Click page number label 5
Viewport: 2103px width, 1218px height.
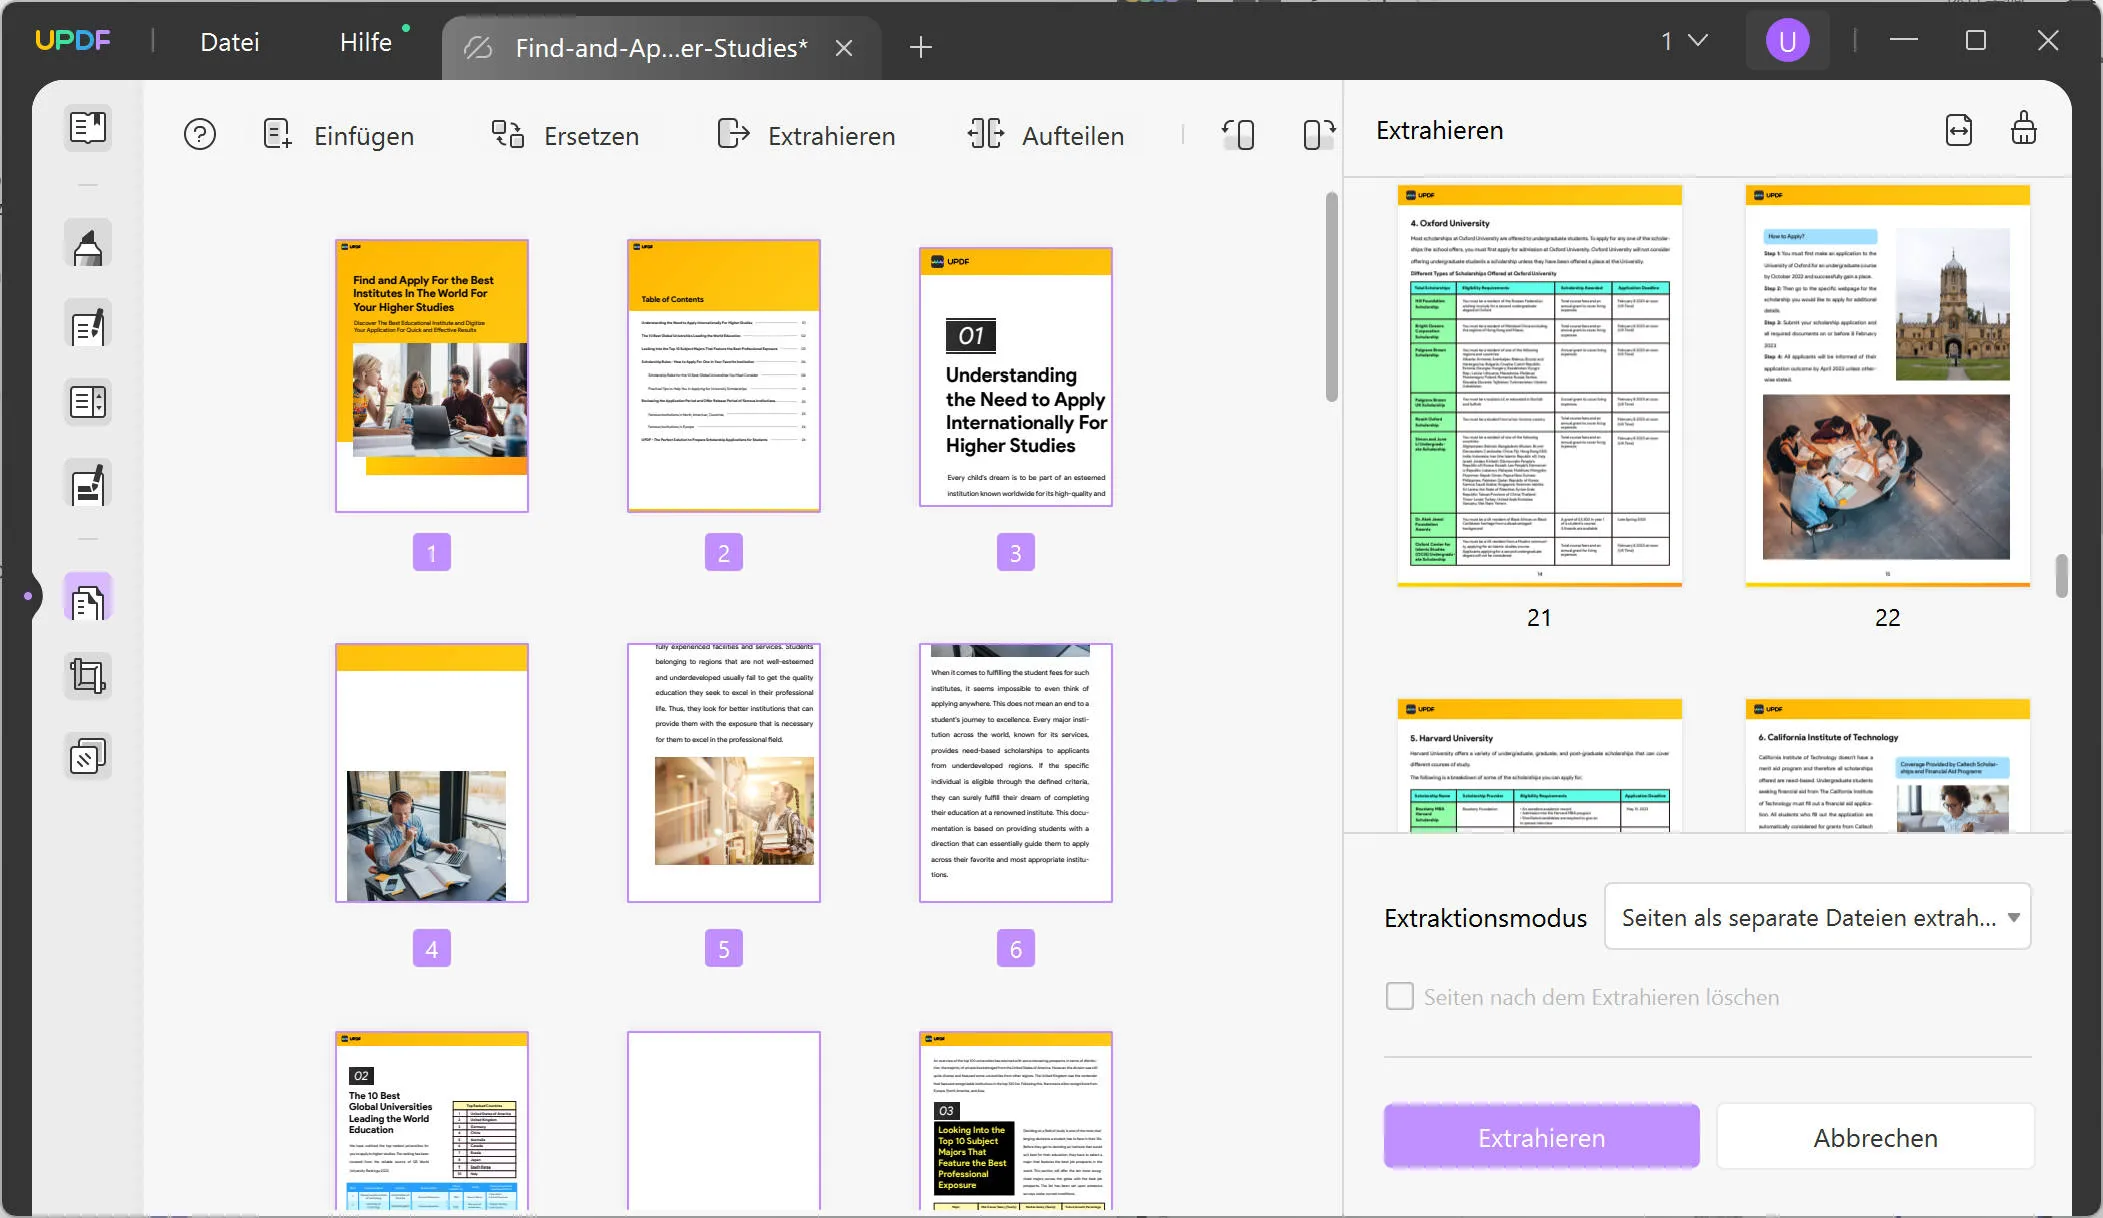point(724,948)
